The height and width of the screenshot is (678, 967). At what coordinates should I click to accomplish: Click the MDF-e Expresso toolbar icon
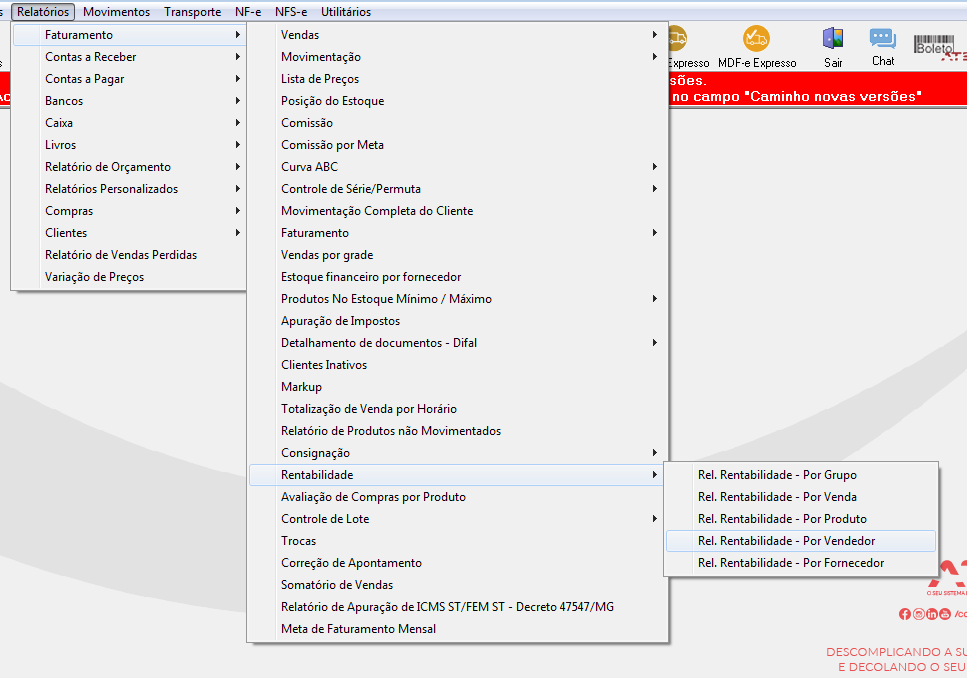pos(756,39)
